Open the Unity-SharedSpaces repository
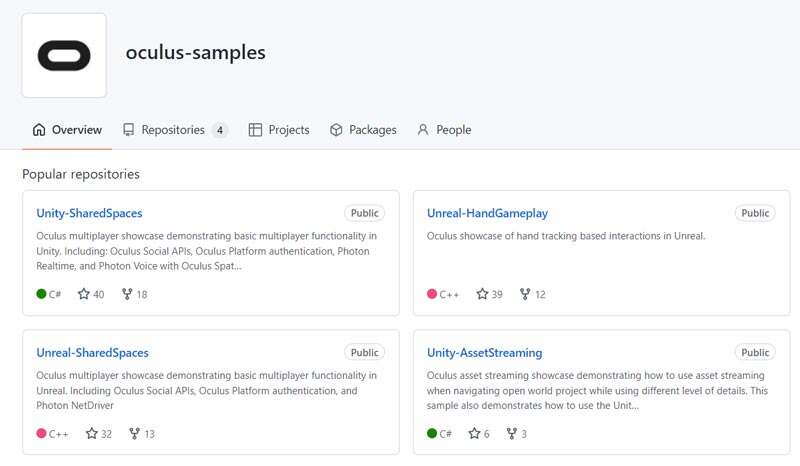Screen dimensions: 800x466 (x=89, y=213)
